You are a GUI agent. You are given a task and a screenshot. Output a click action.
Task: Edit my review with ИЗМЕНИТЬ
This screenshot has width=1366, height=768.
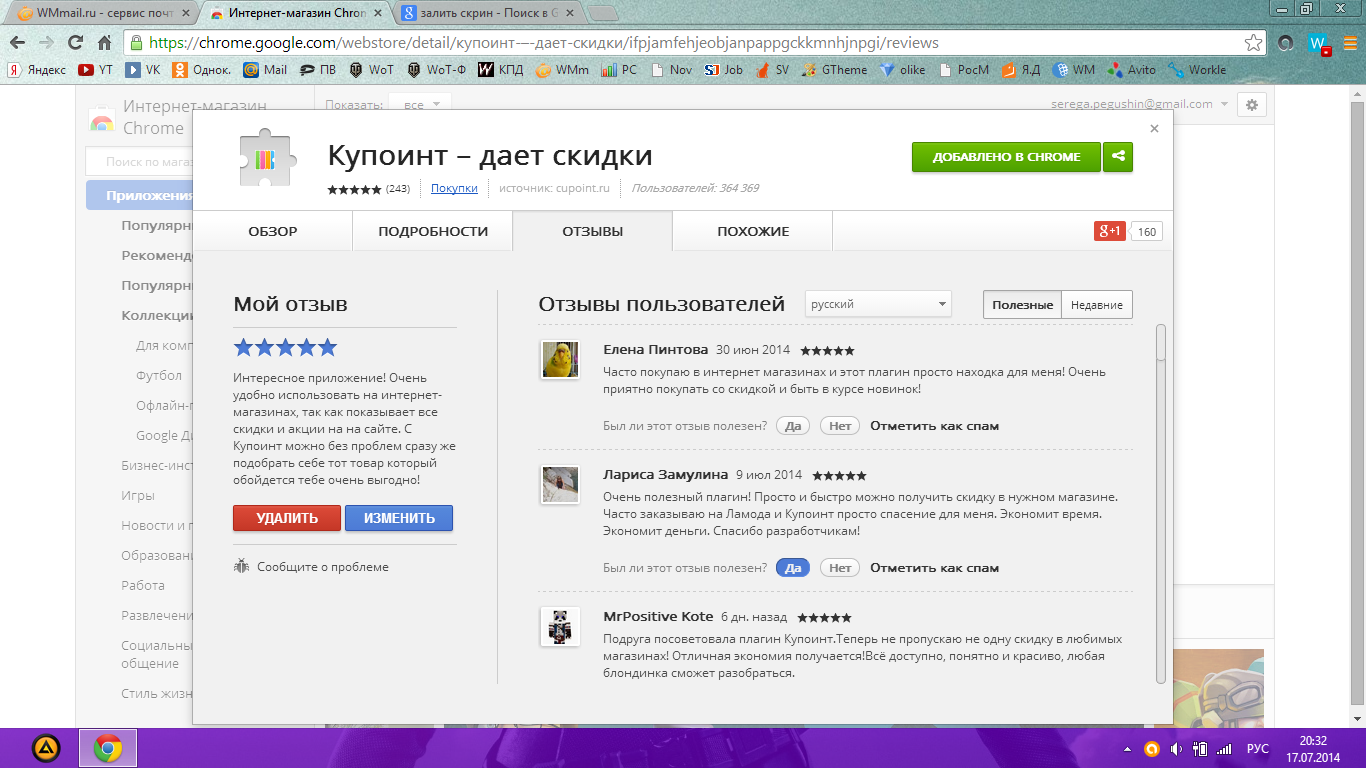tap(399, 518)
